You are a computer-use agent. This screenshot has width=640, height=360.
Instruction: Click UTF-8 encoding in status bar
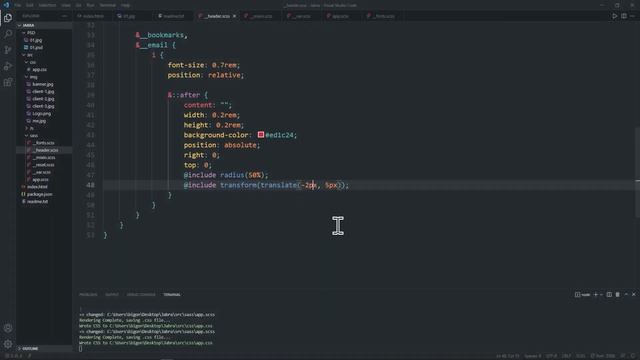[x=551, y=356]
